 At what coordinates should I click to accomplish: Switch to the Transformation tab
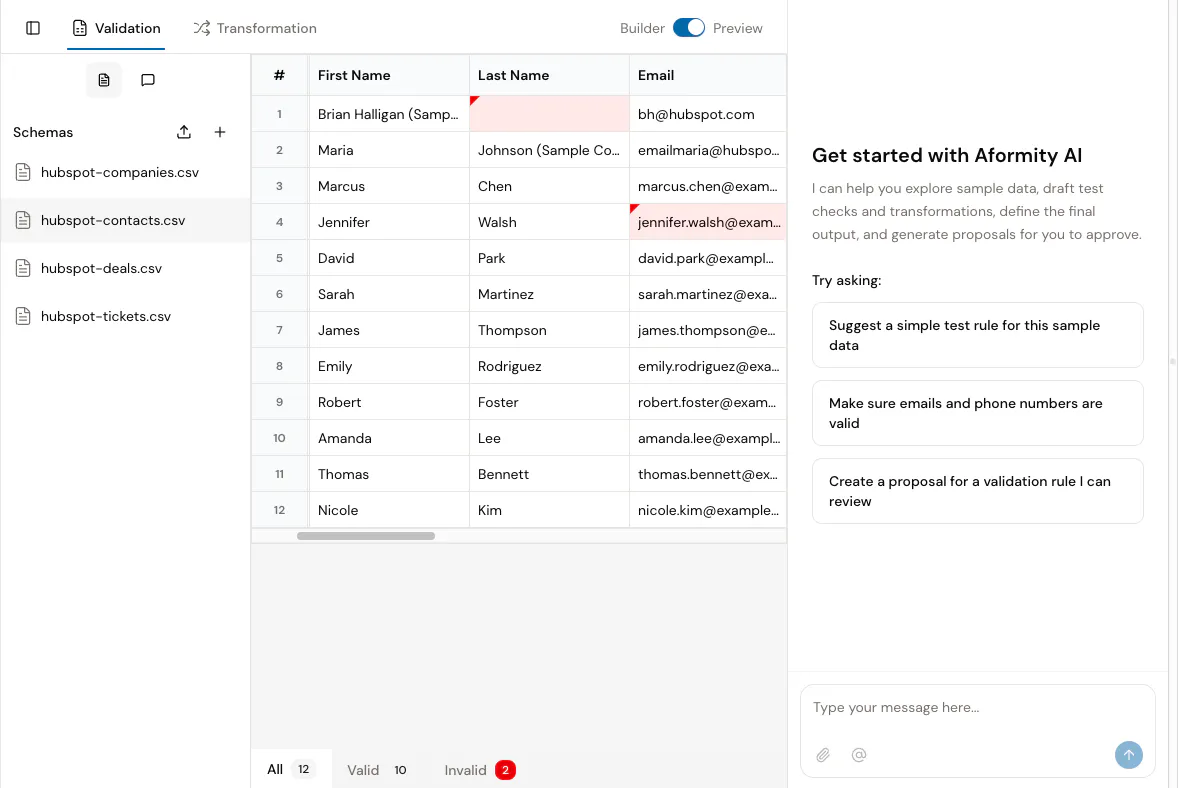[x=255, y=28]
